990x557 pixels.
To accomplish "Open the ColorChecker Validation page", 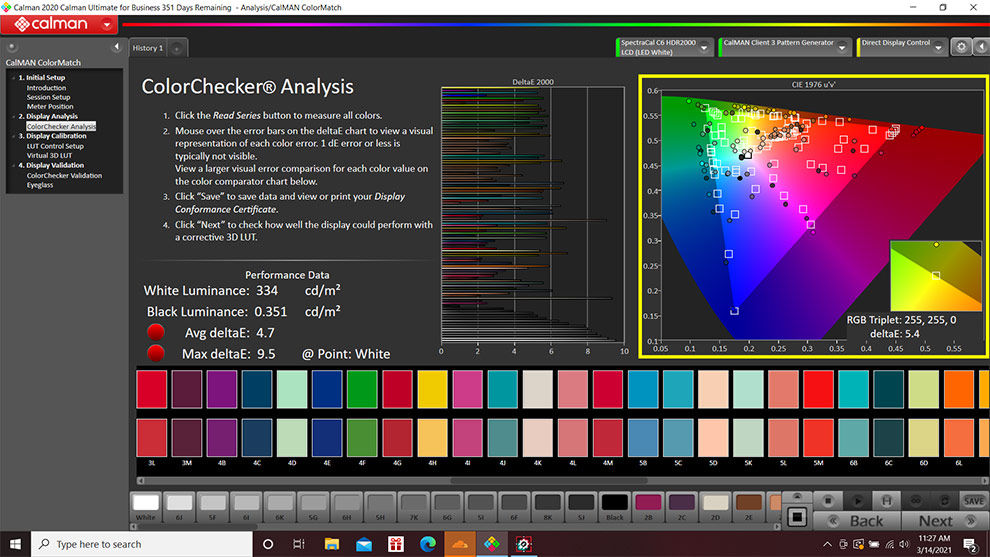I will point(64,176).
